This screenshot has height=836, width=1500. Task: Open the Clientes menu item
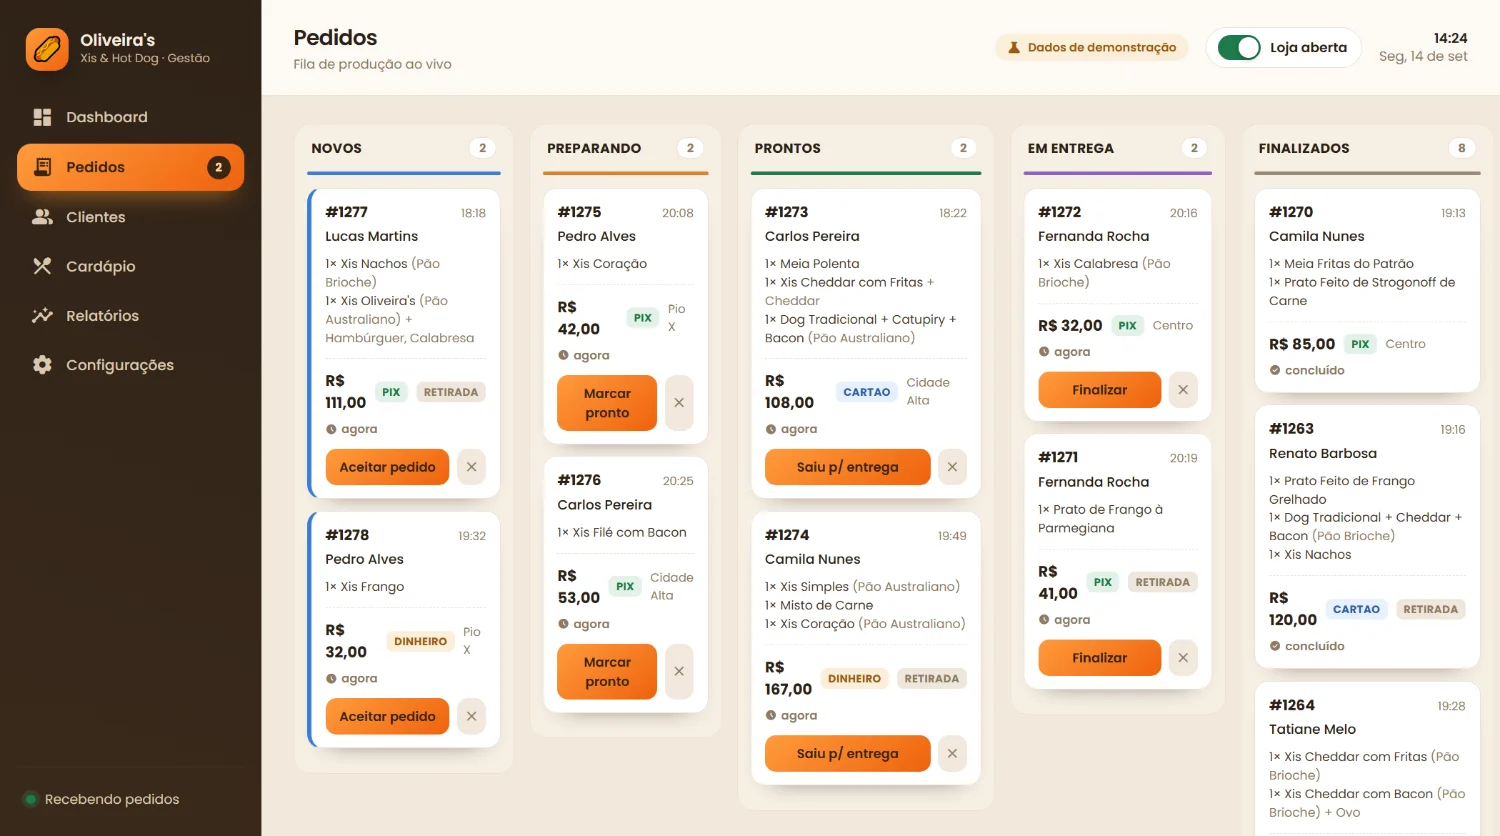(x=131, y=217)
